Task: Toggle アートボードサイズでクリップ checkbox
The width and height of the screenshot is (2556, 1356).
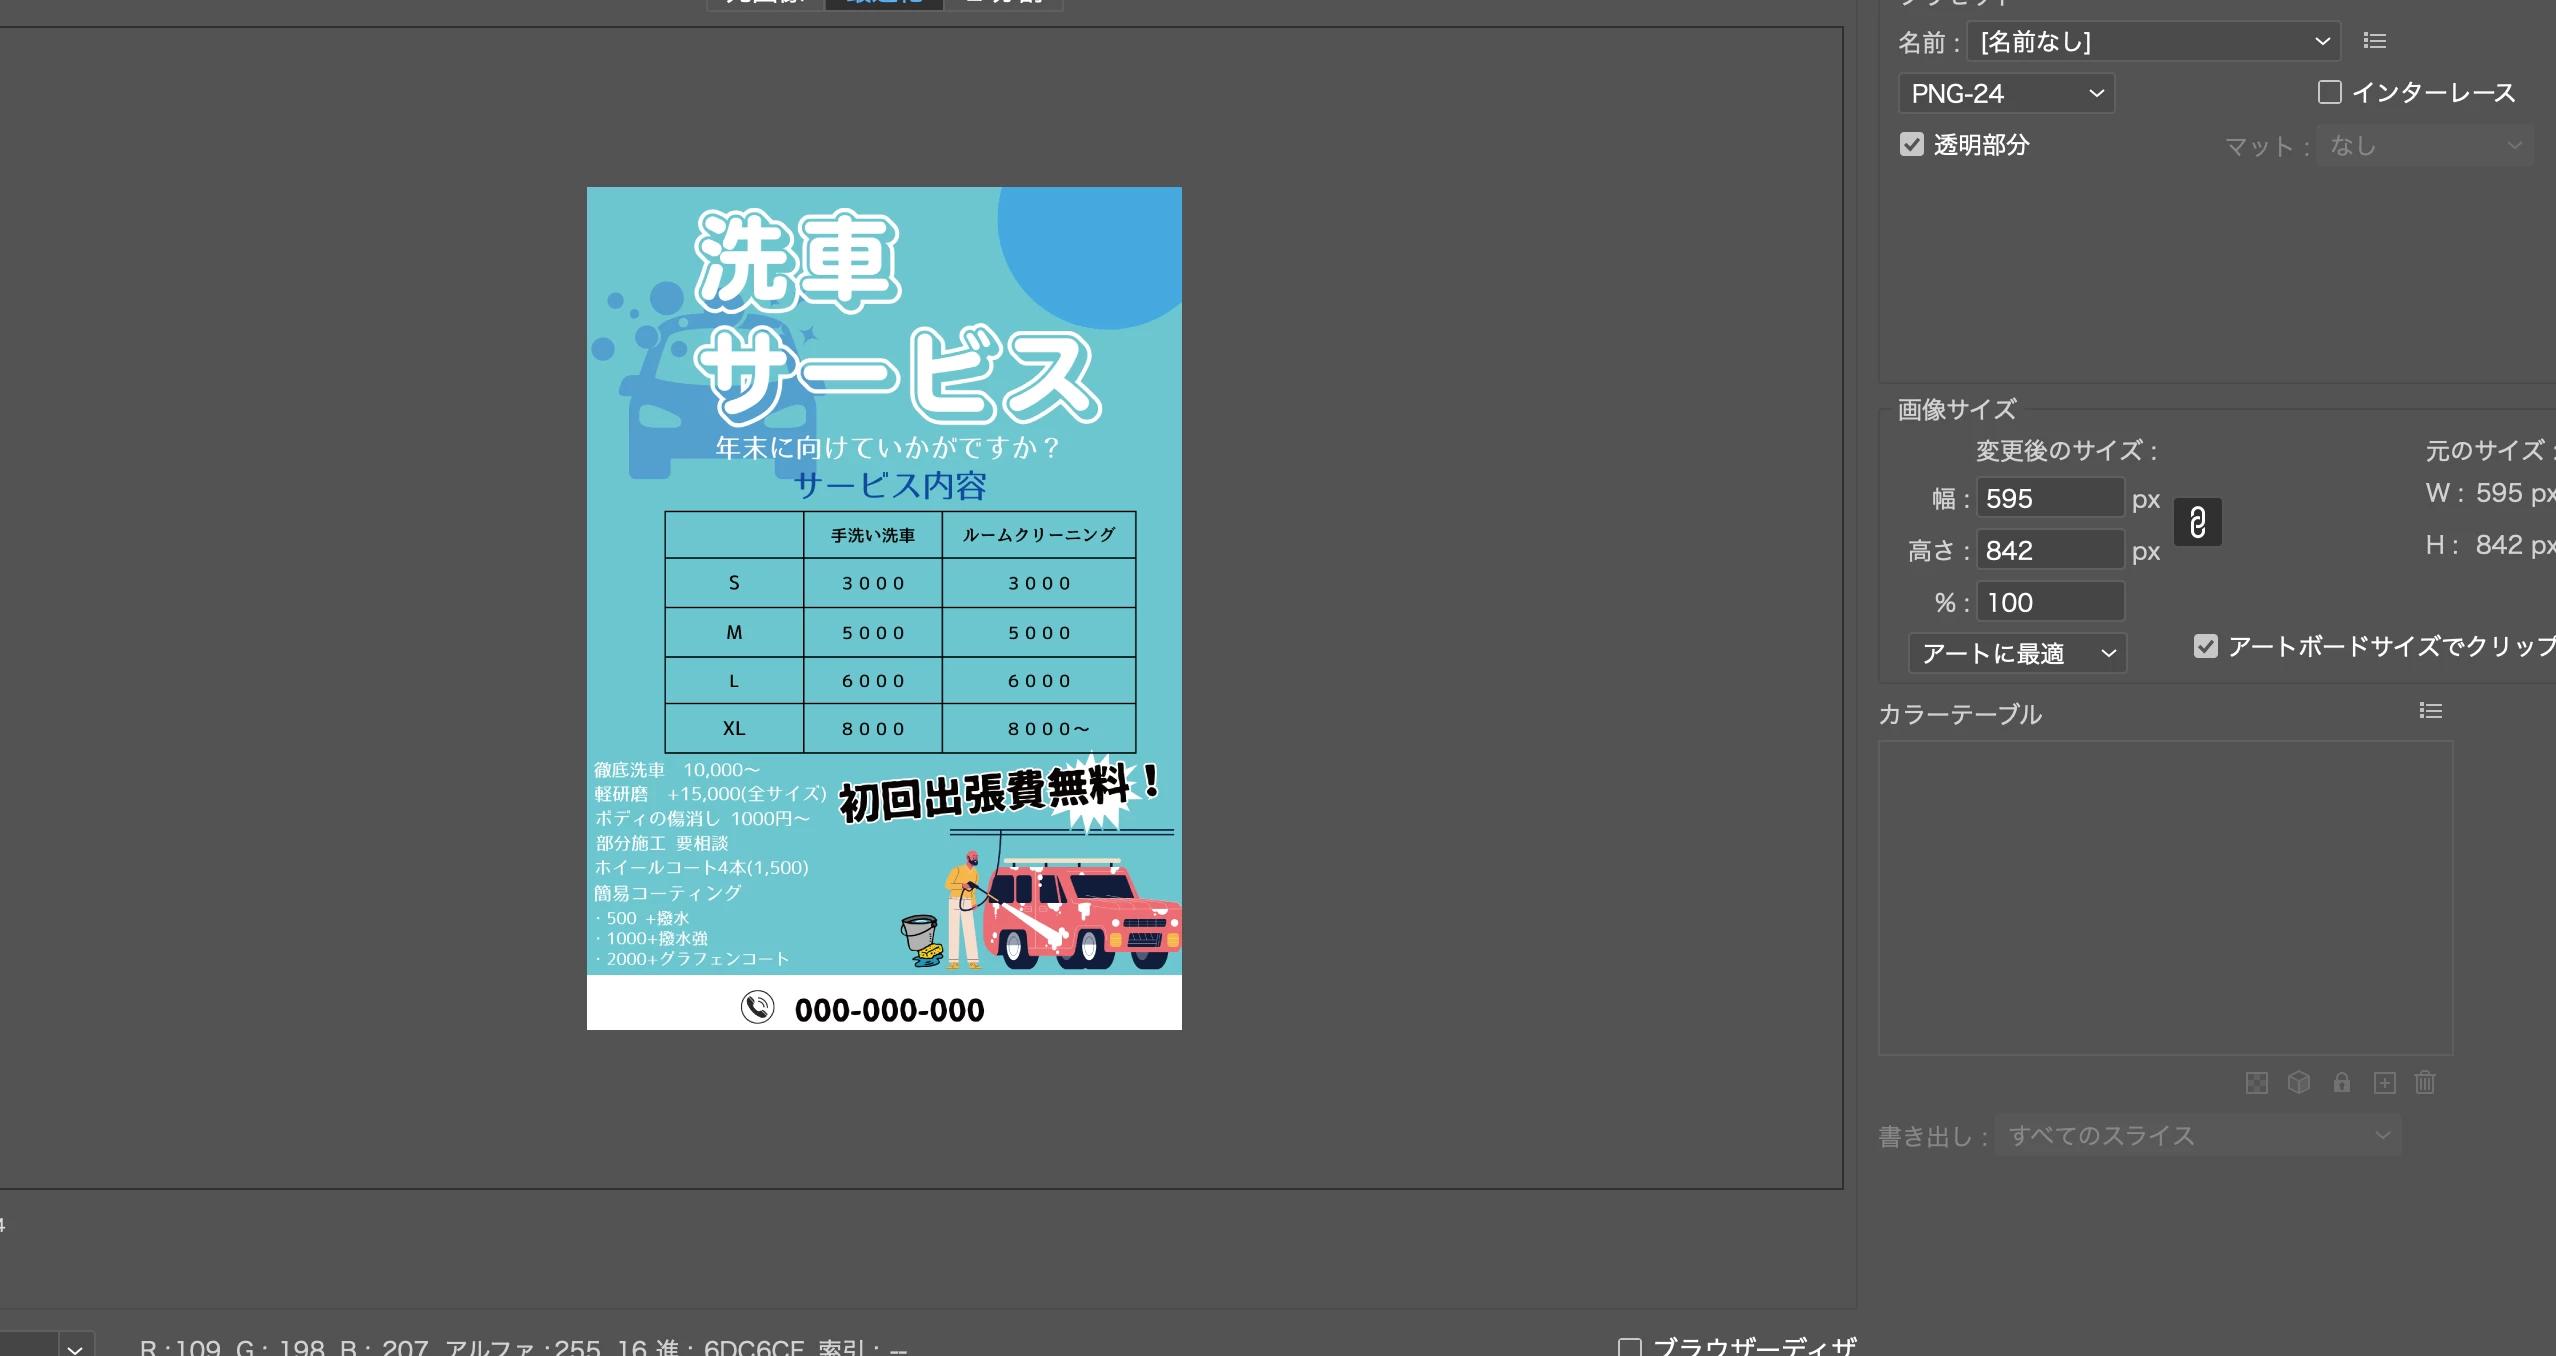Action: (2205, 646)
